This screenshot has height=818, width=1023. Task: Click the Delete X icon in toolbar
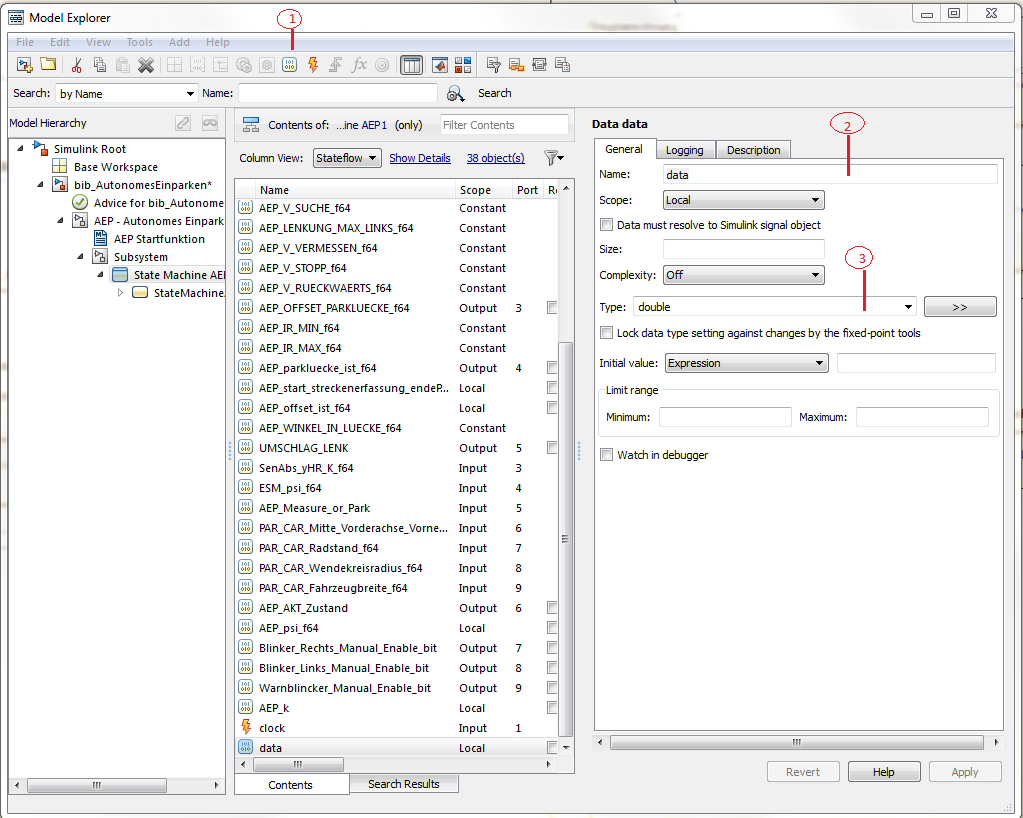click(146, 65)
